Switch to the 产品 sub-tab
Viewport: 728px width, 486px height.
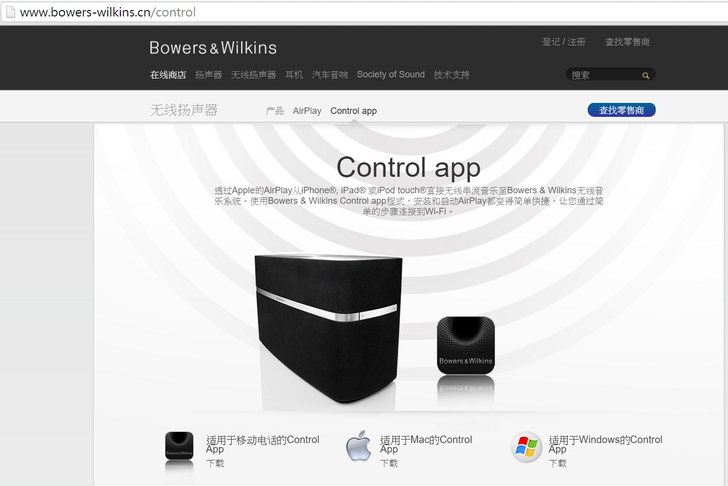[275, 111]
